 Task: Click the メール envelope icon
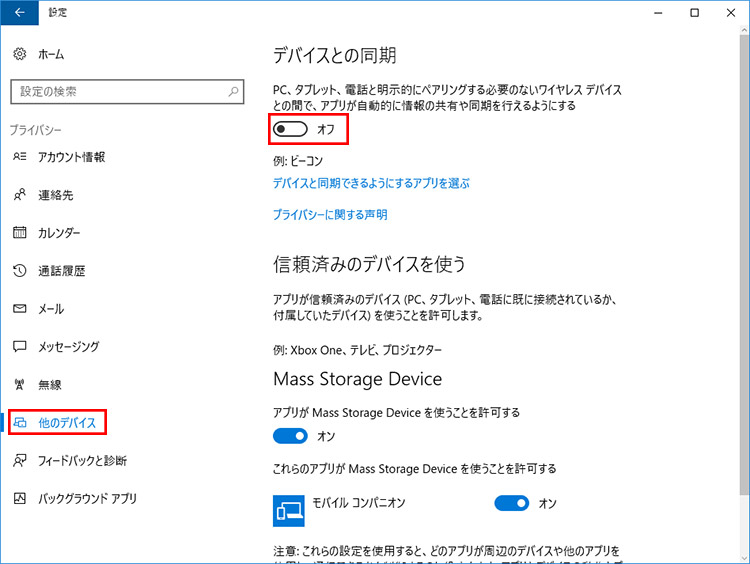click(20, 309)
